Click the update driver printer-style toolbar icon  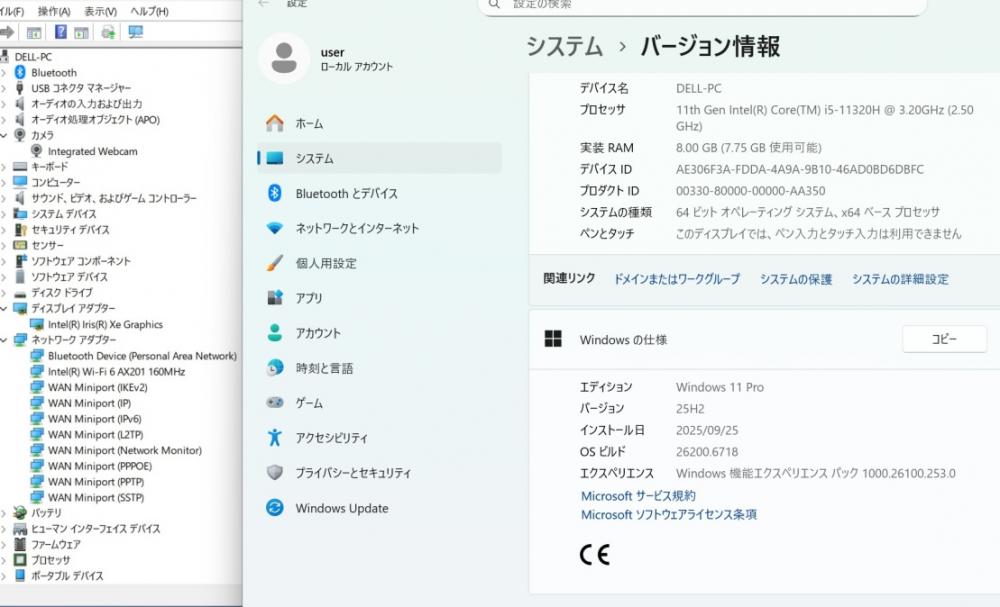tap(108, 32)
